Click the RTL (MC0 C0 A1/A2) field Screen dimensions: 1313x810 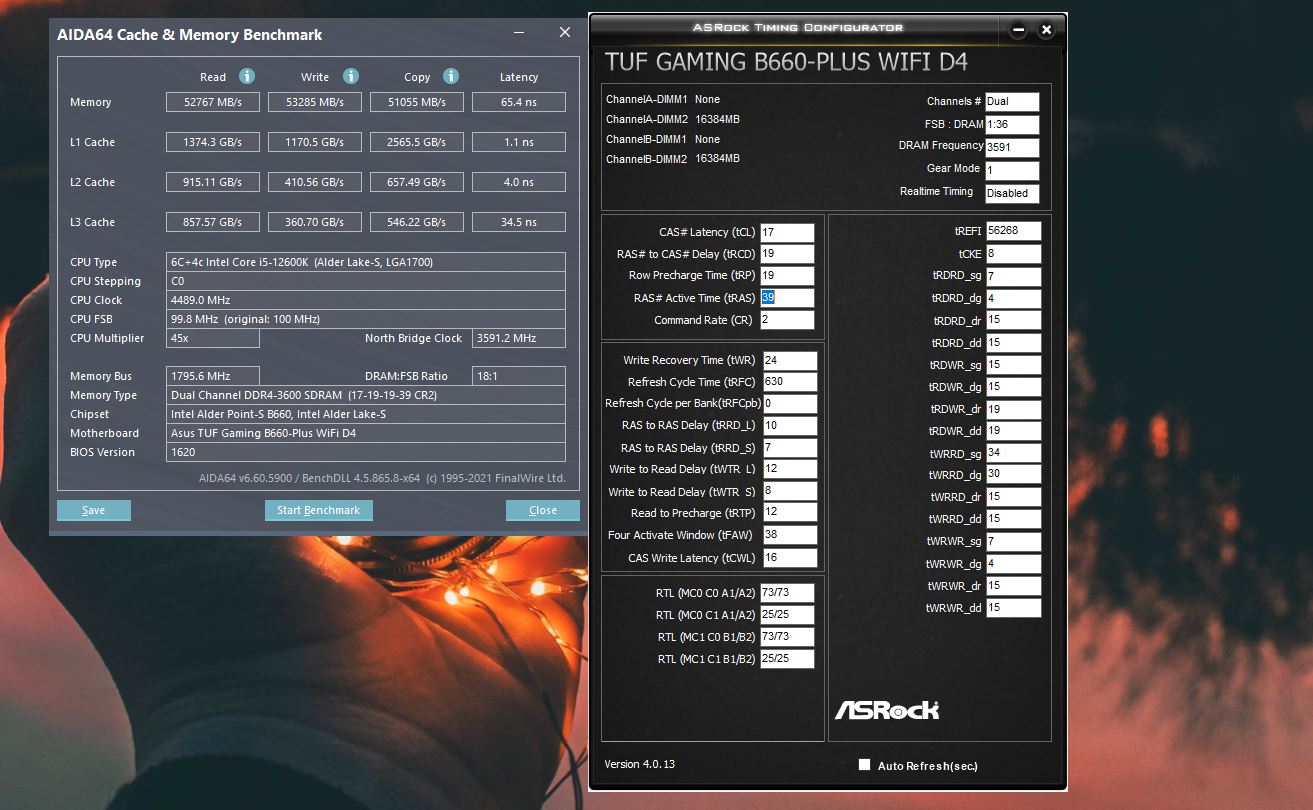pyautogui.click(x=787, y=593)
